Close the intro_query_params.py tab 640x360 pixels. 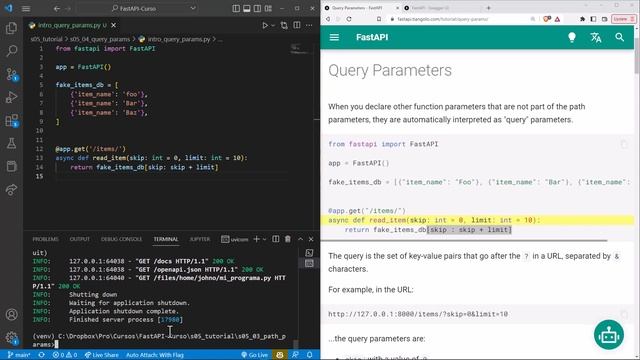(113, 25)
